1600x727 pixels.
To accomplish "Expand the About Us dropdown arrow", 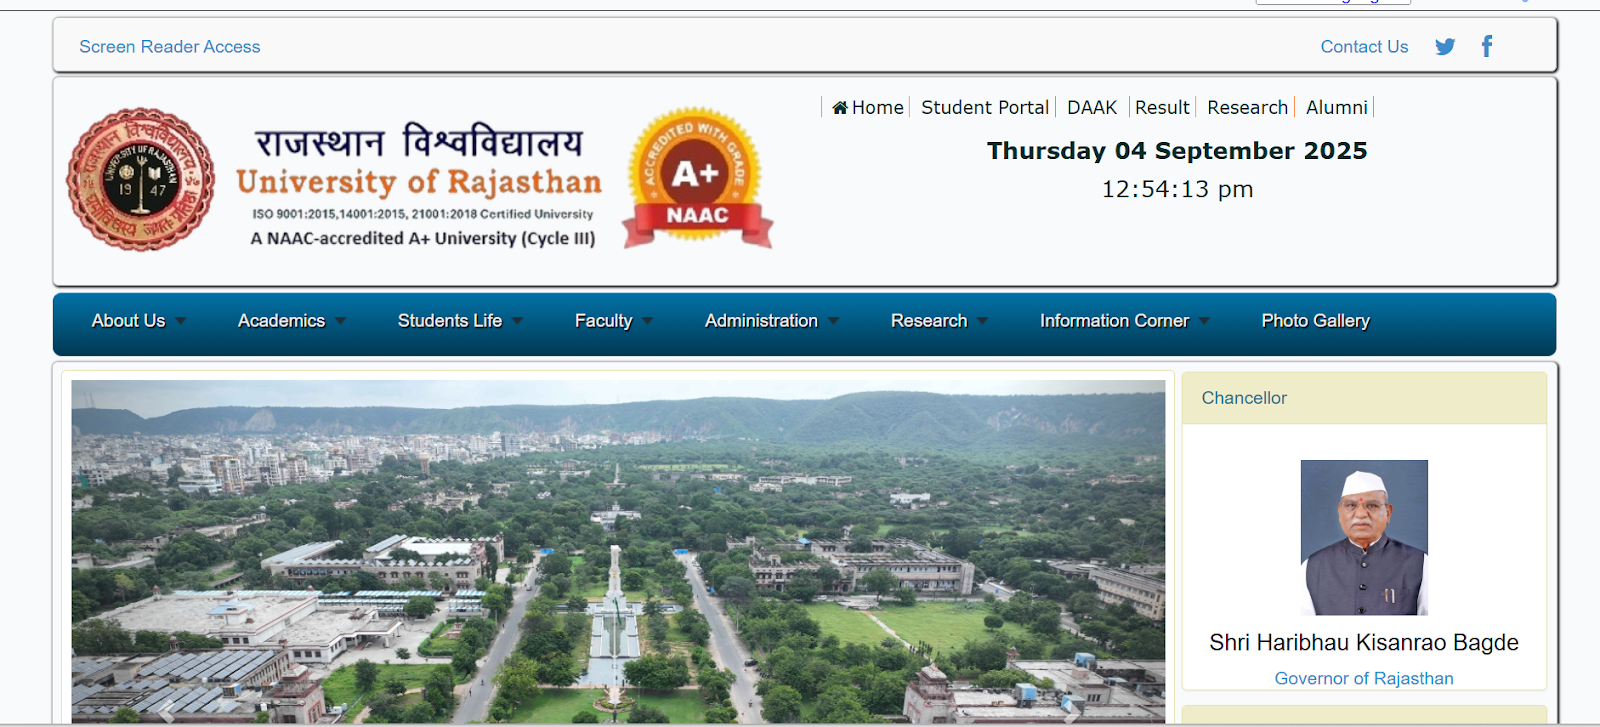I will click(x=181, y=321).
